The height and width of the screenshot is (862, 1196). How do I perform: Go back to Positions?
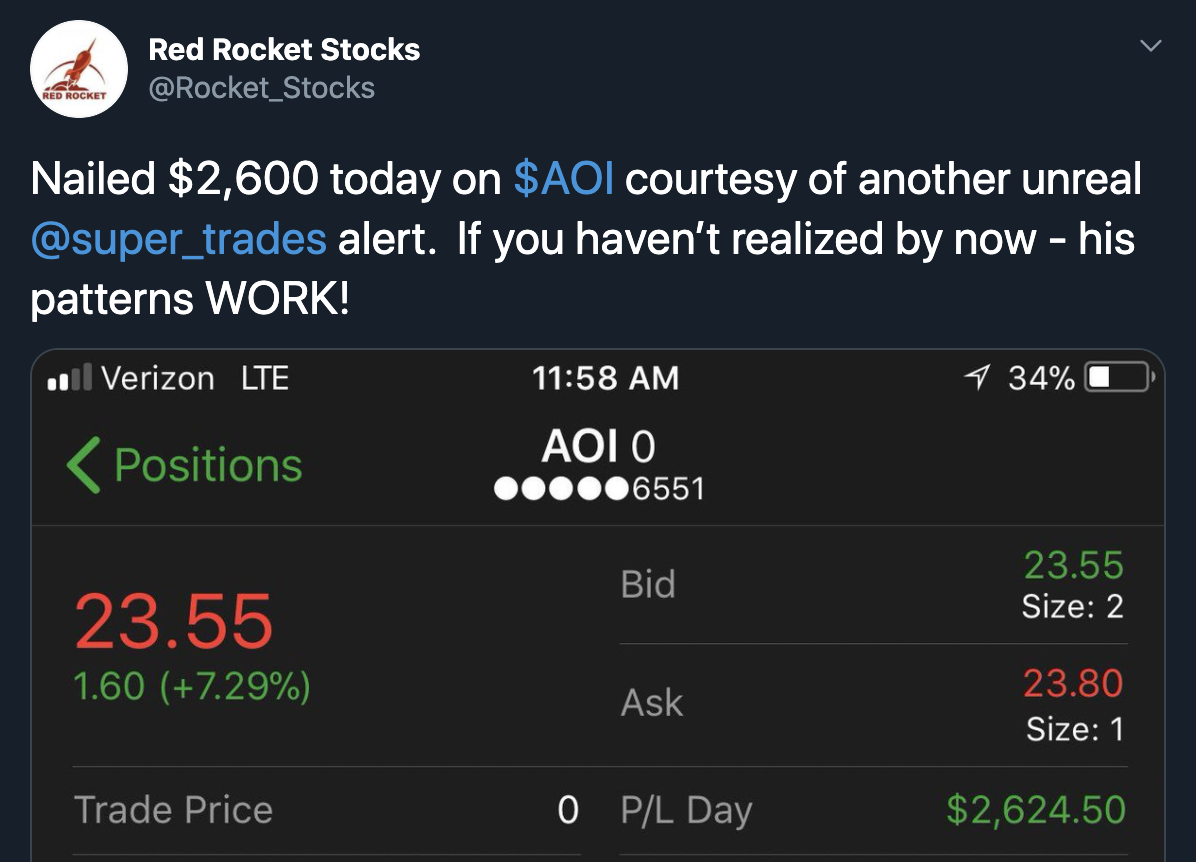(x=207, y=466)
